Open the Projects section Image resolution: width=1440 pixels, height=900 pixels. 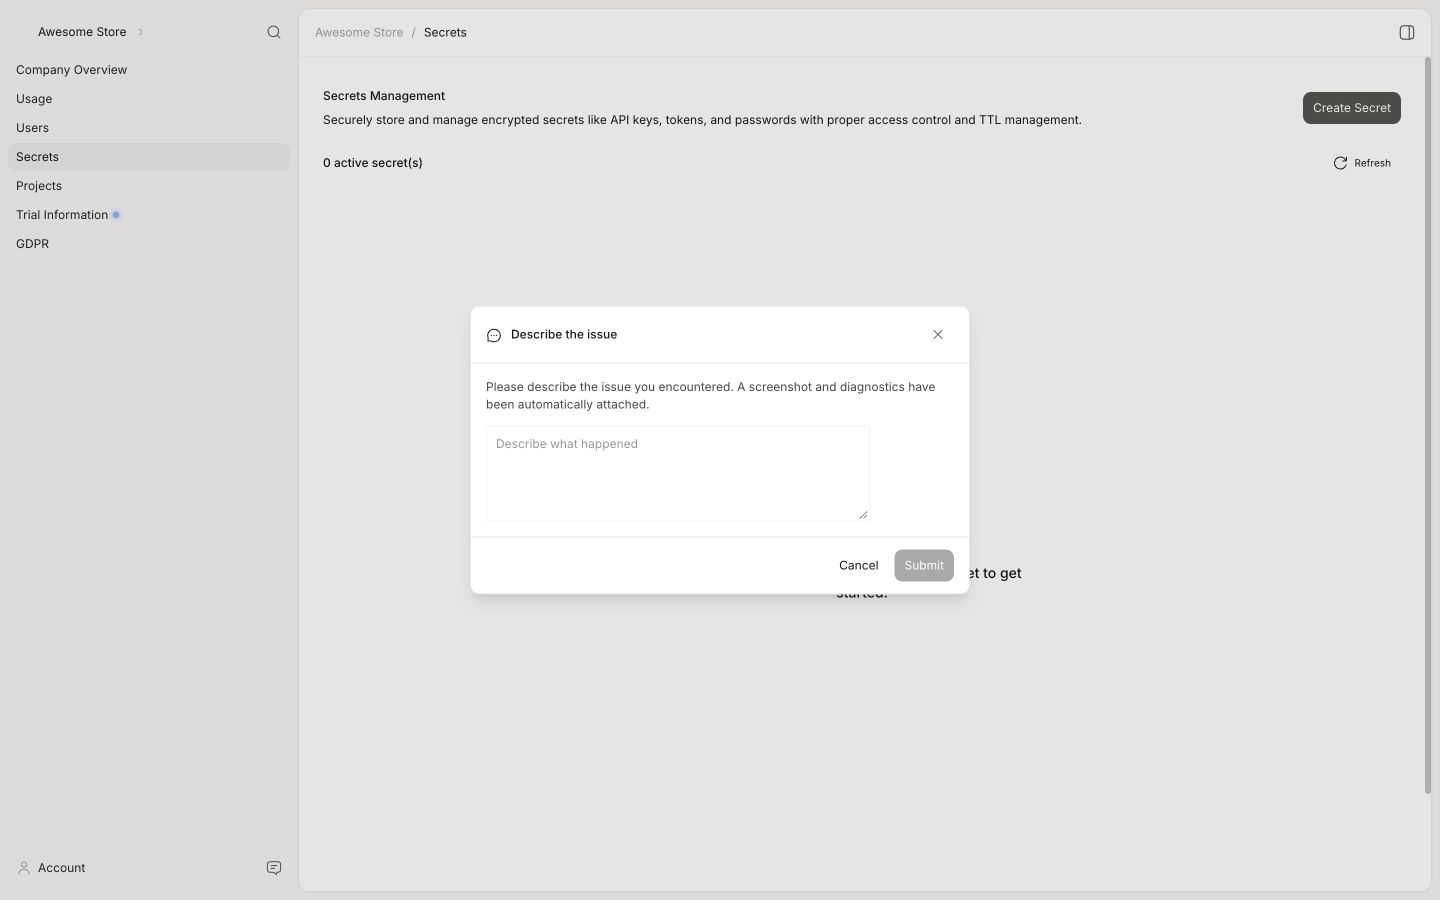[149, 186]
